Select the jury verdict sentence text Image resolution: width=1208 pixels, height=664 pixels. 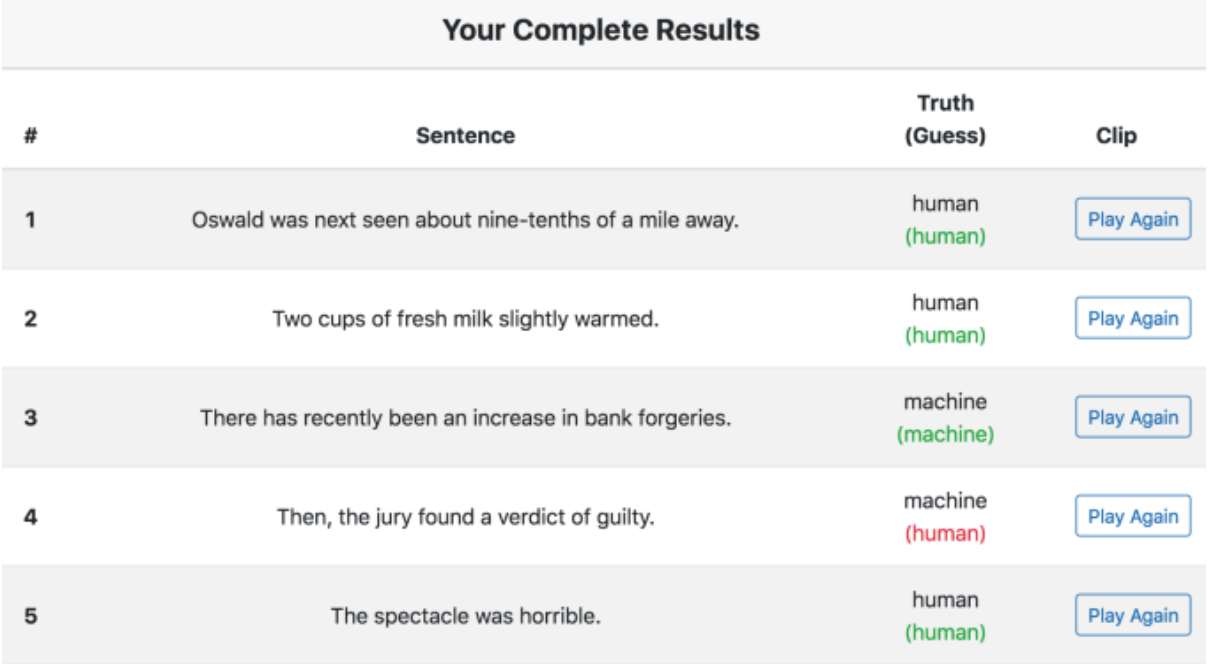point(465,517)
